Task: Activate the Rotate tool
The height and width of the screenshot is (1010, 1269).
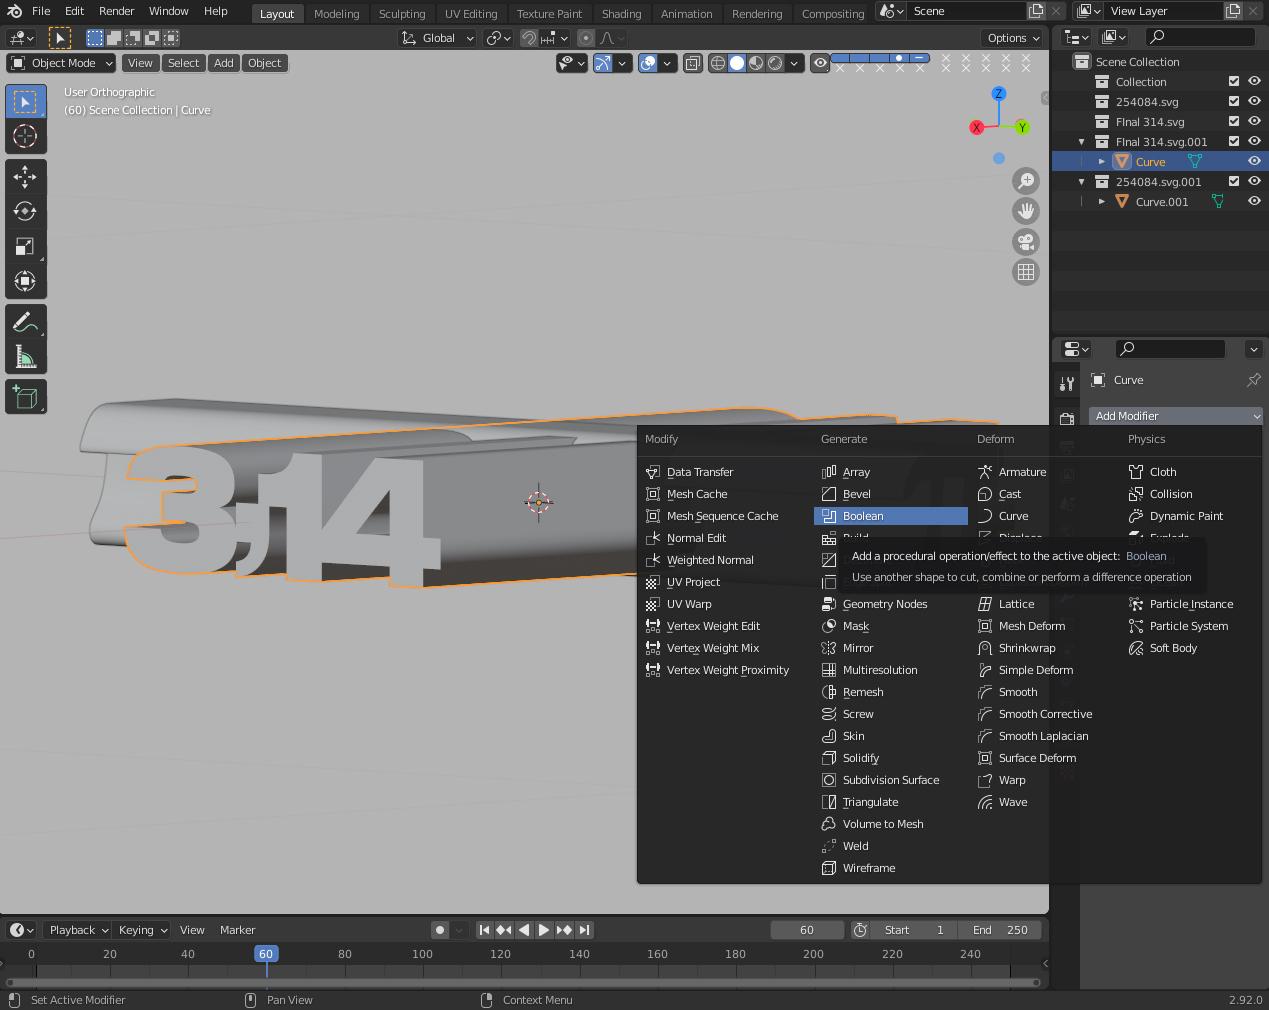Action: pos(25,212)
